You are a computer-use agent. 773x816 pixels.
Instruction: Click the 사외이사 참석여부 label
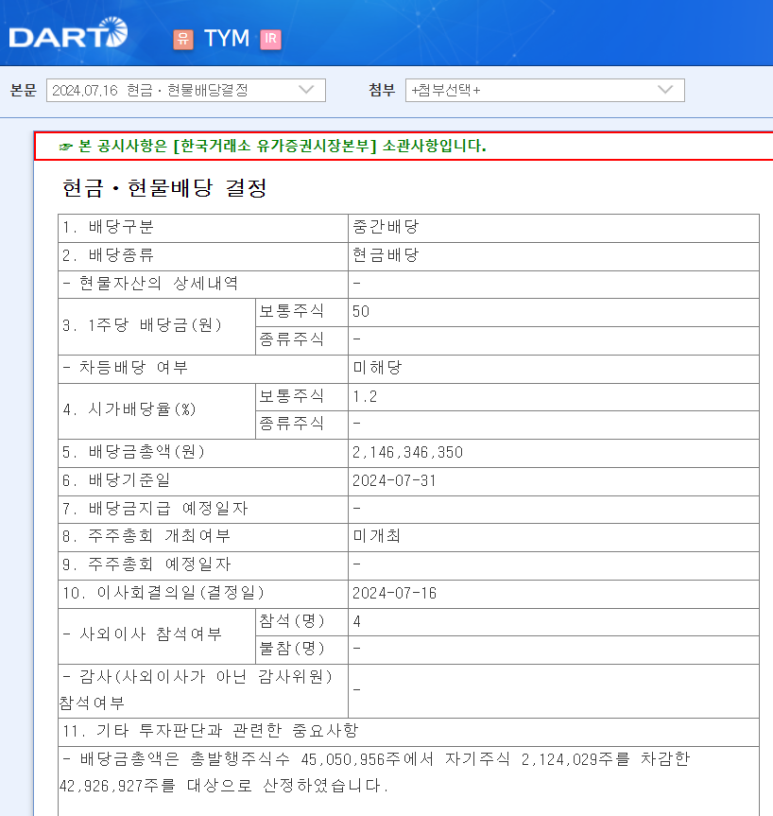point(142,634)
